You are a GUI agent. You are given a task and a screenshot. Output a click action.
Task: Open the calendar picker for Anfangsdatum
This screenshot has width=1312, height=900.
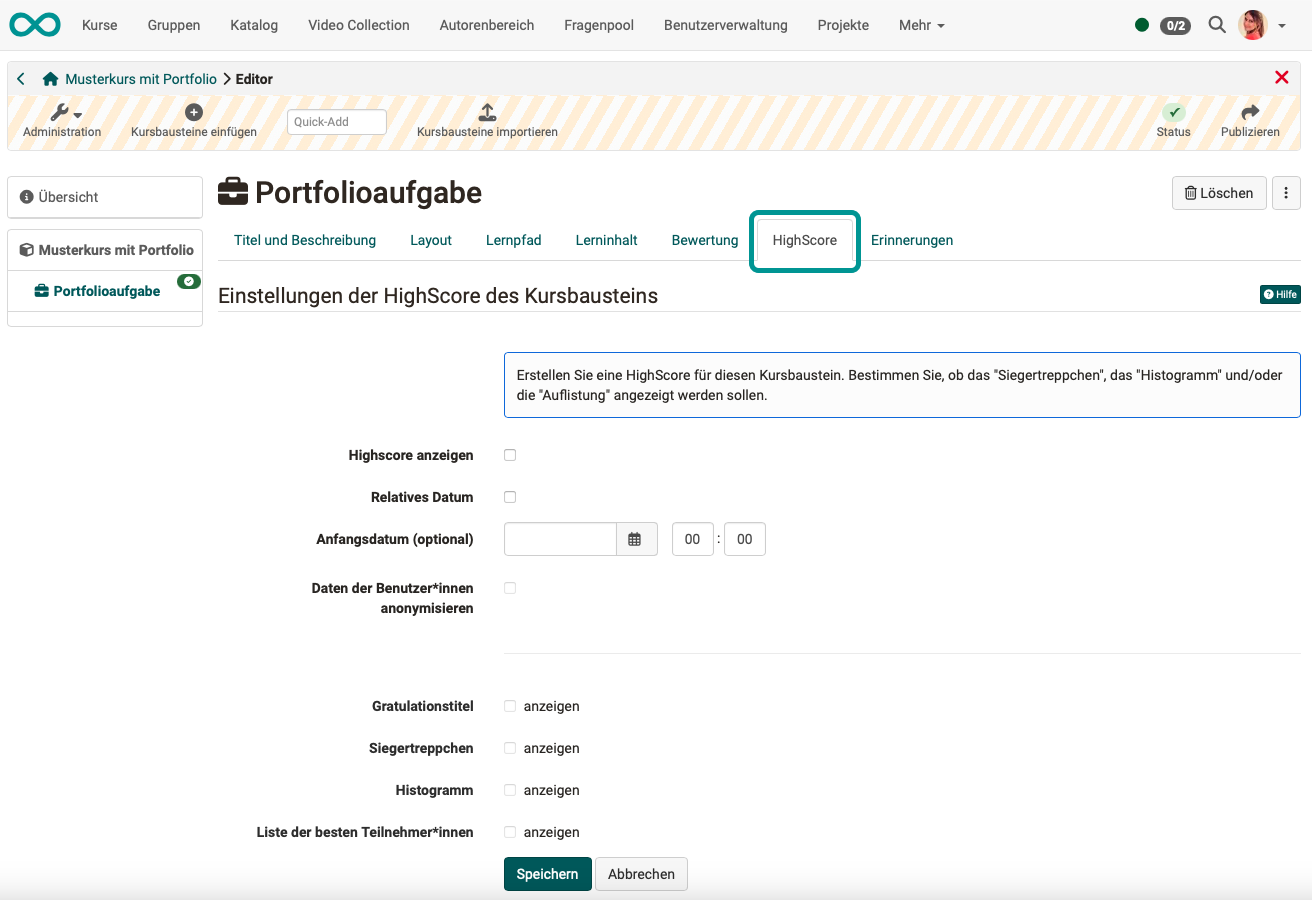(x=637, y=539)
